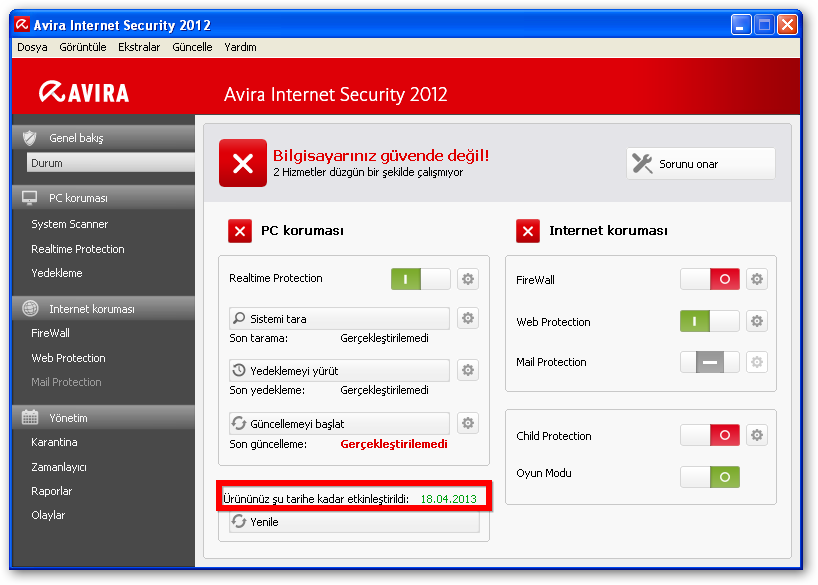Click the Avira logo in header
This screenshot has width=818, height=585.
(84, 92)
